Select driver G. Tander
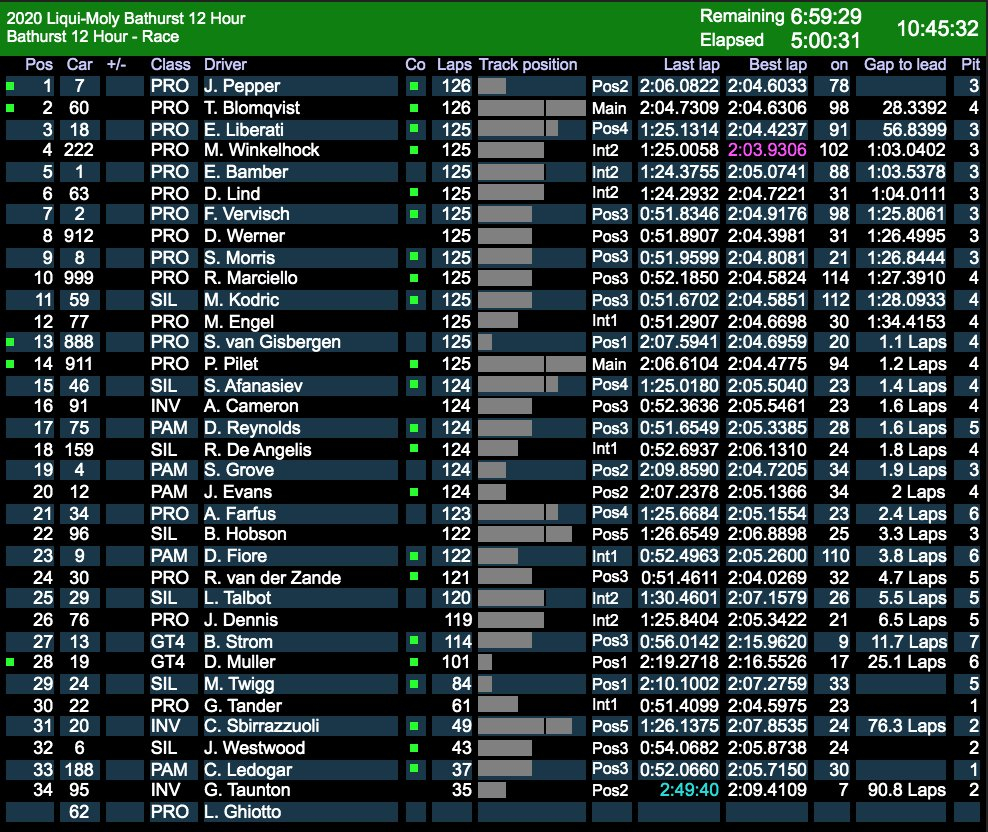Viewport: 988px width, 832px height. pyautogui.click(x=243, y=705)
